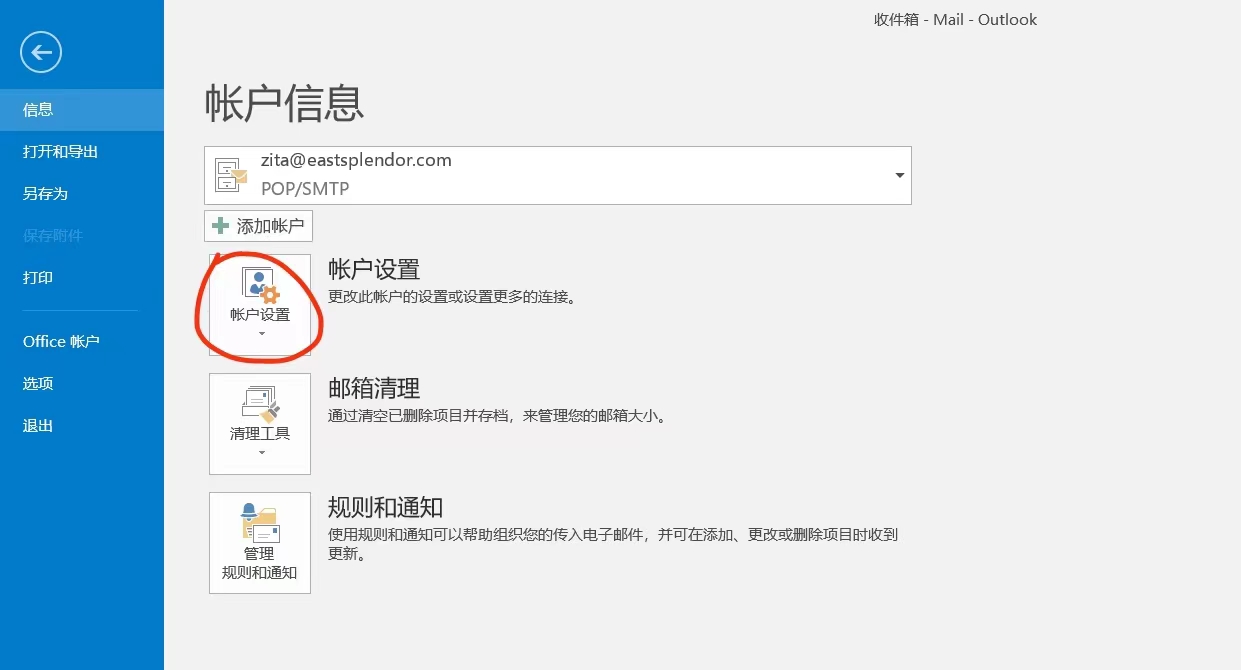1241x670 pixels.
Task: Expand the small arrow under the 帐户设置 label
Action: (x=261, y=334)
